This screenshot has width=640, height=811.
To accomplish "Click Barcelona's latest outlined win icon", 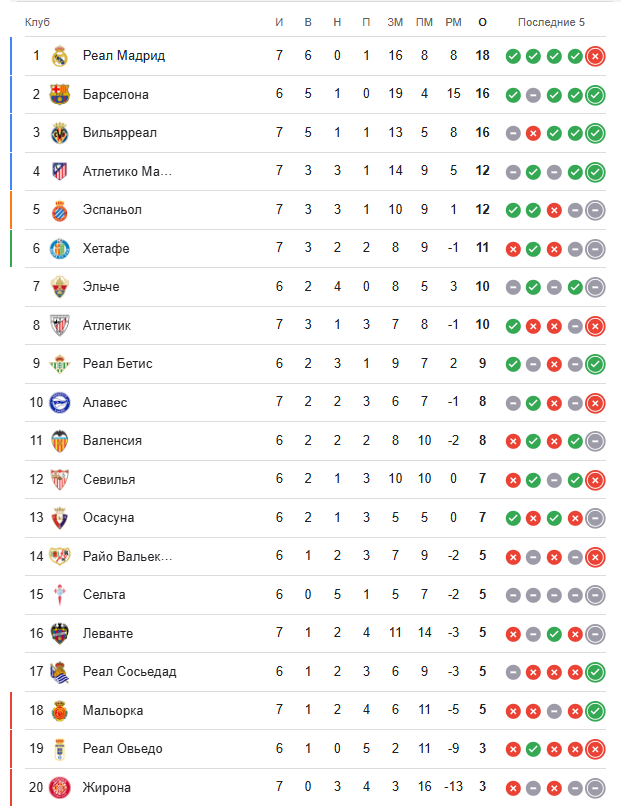I will (x=595, y=95).
